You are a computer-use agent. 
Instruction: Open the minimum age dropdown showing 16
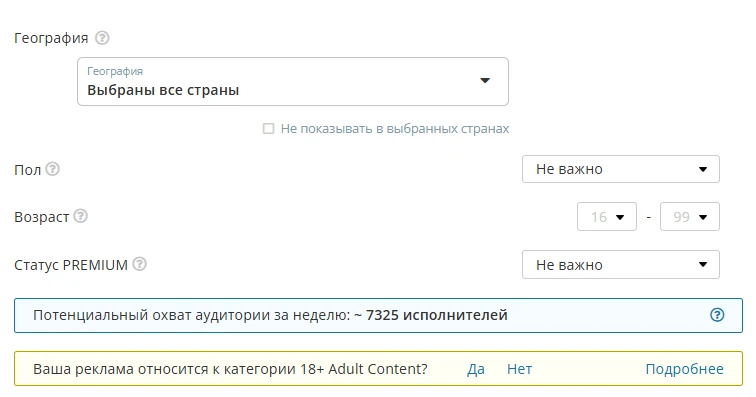click(607, 217)
